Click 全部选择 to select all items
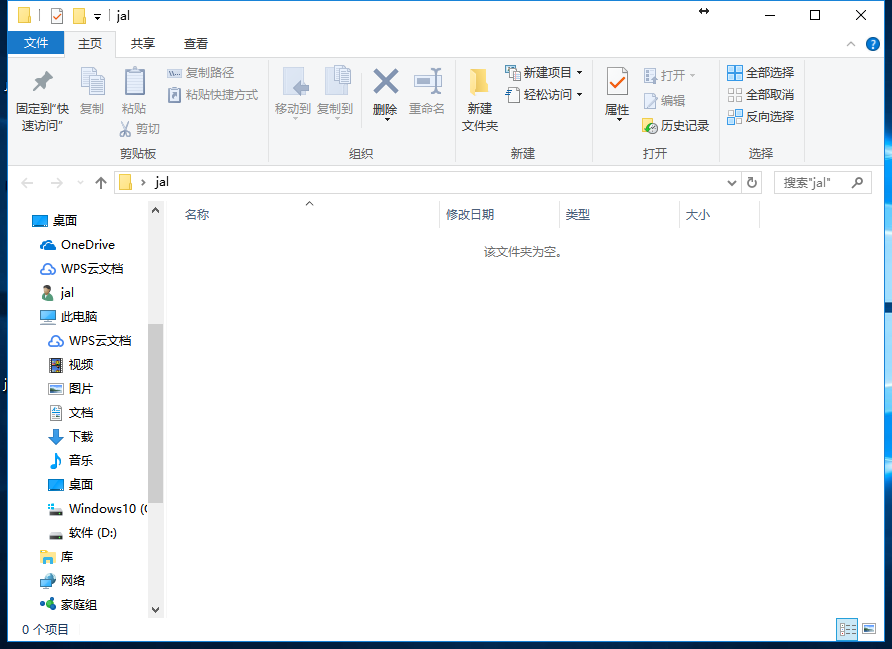Viewport: 892px width, 649px height. (x=763, y=71)
